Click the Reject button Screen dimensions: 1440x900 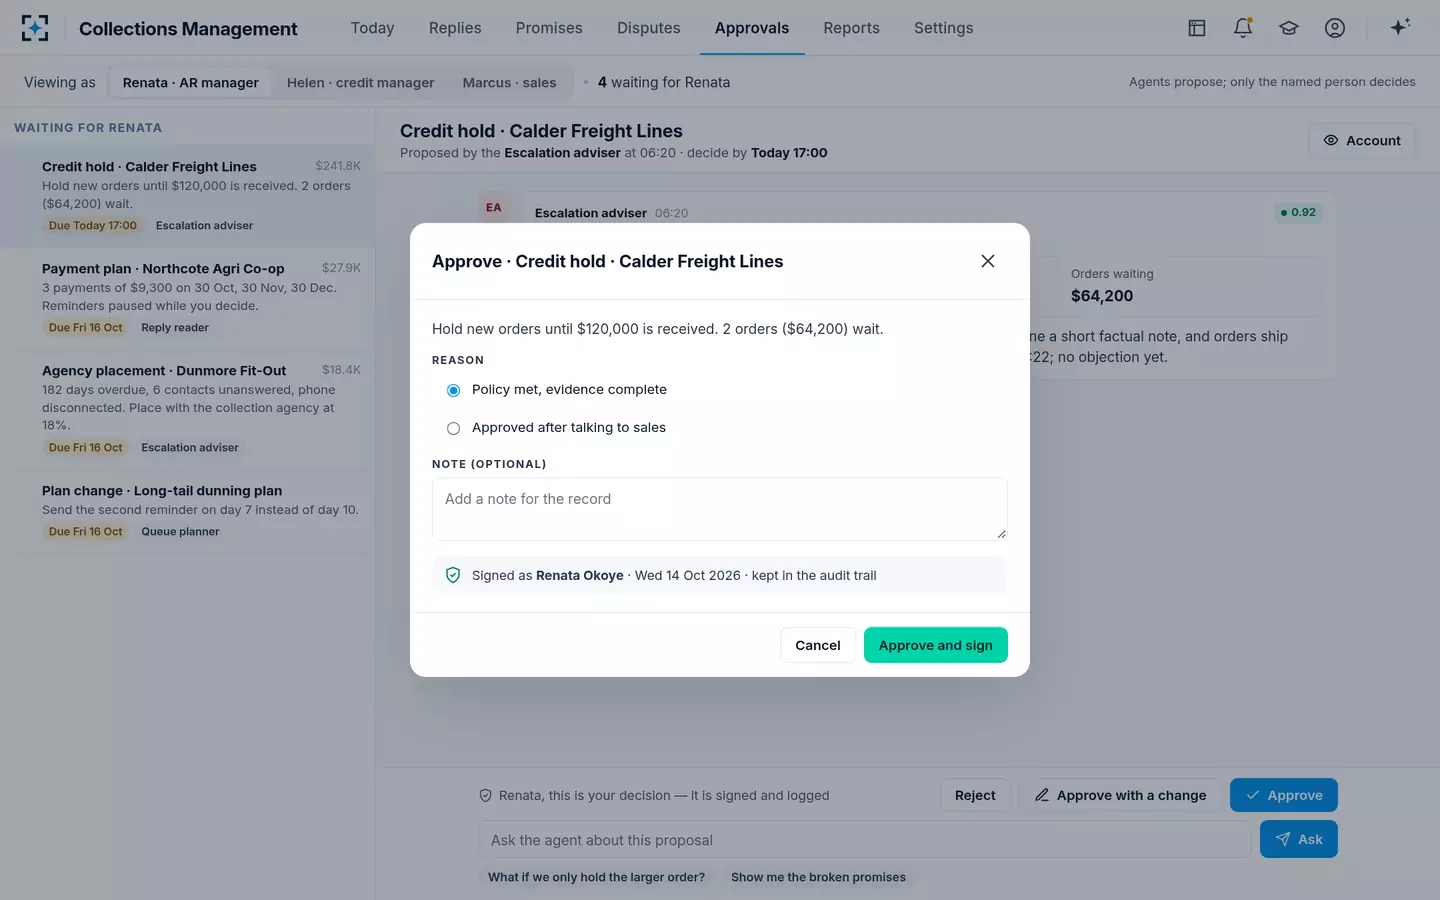point(975,795)
